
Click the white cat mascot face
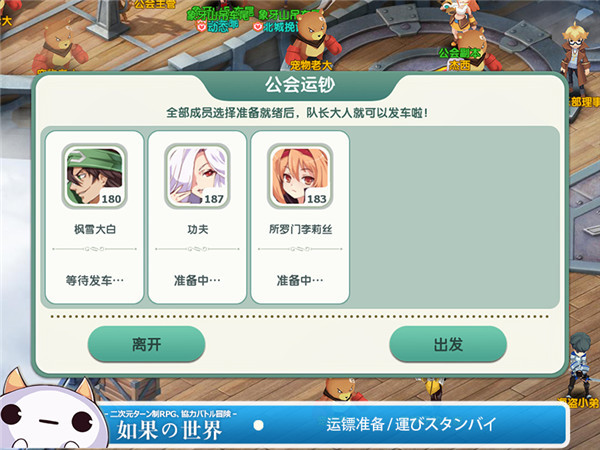click(x=48, y=413)
